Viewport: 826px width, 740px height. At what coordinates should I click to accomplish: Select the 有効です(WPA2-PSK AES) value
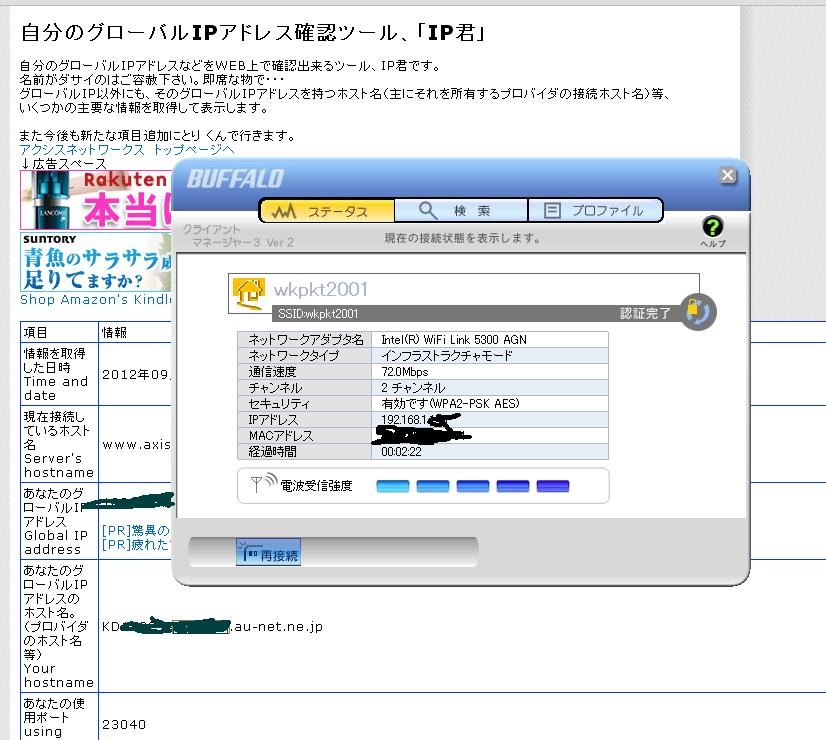[x=450, y=403]
